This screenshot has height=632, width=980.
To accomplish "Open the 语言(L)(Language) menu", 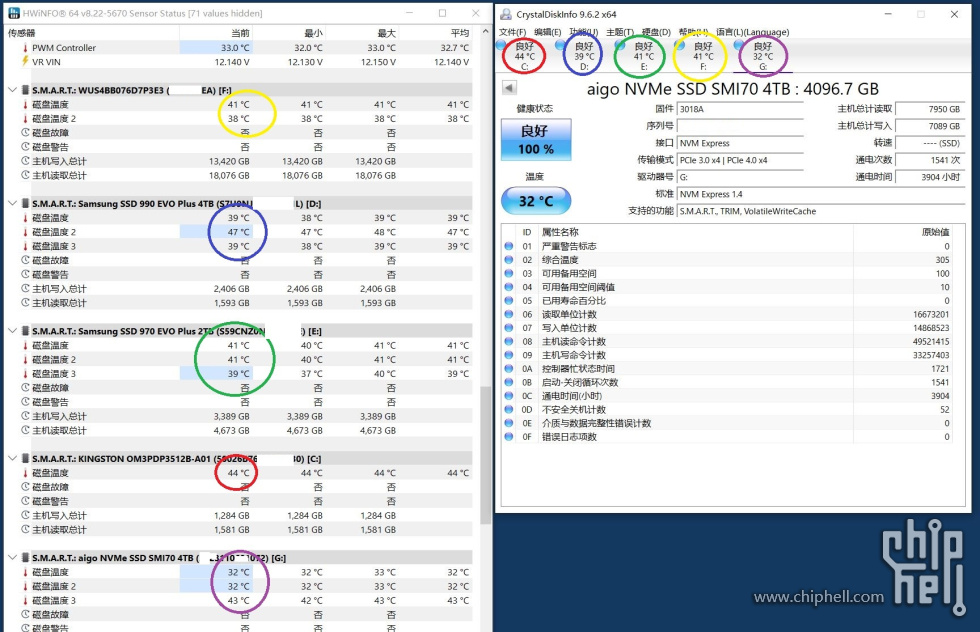I will click(x=752, y=32).
